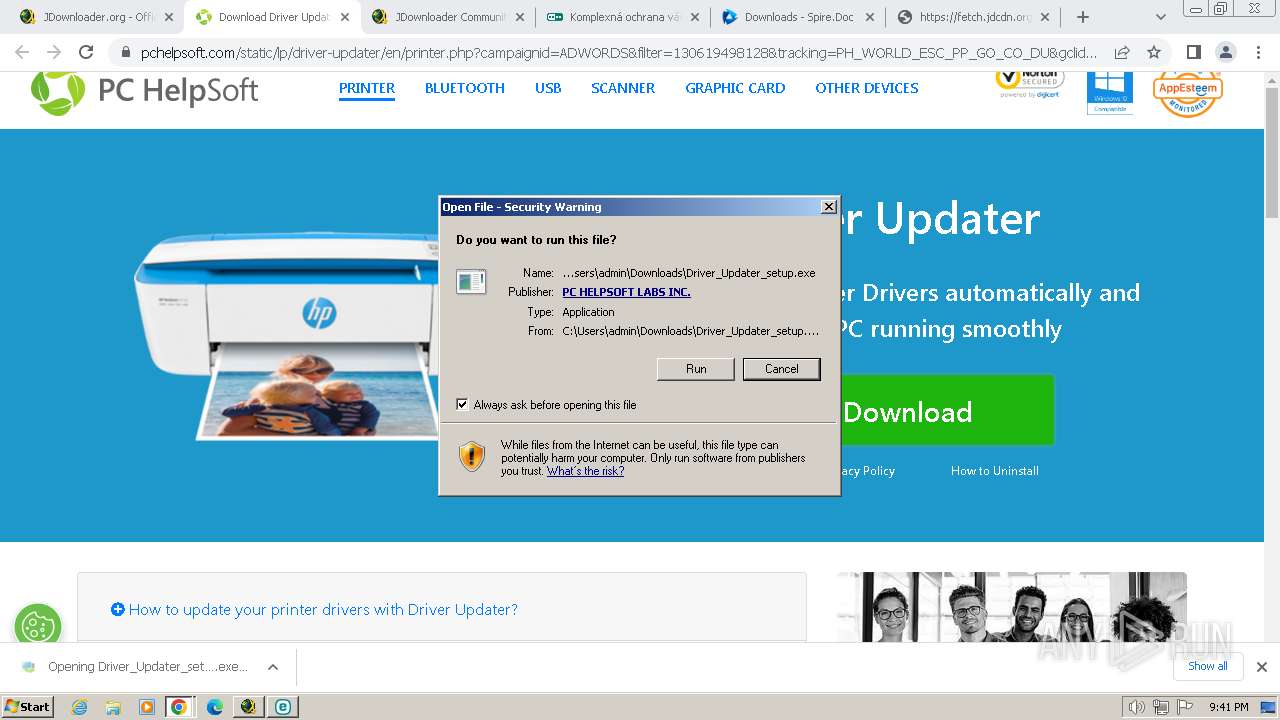Image resolution: width=1280 pixels, height=720 pixels.
Task: Open the PC HELPSOFT LABS INC. publisher link
Action: (626, 292)
